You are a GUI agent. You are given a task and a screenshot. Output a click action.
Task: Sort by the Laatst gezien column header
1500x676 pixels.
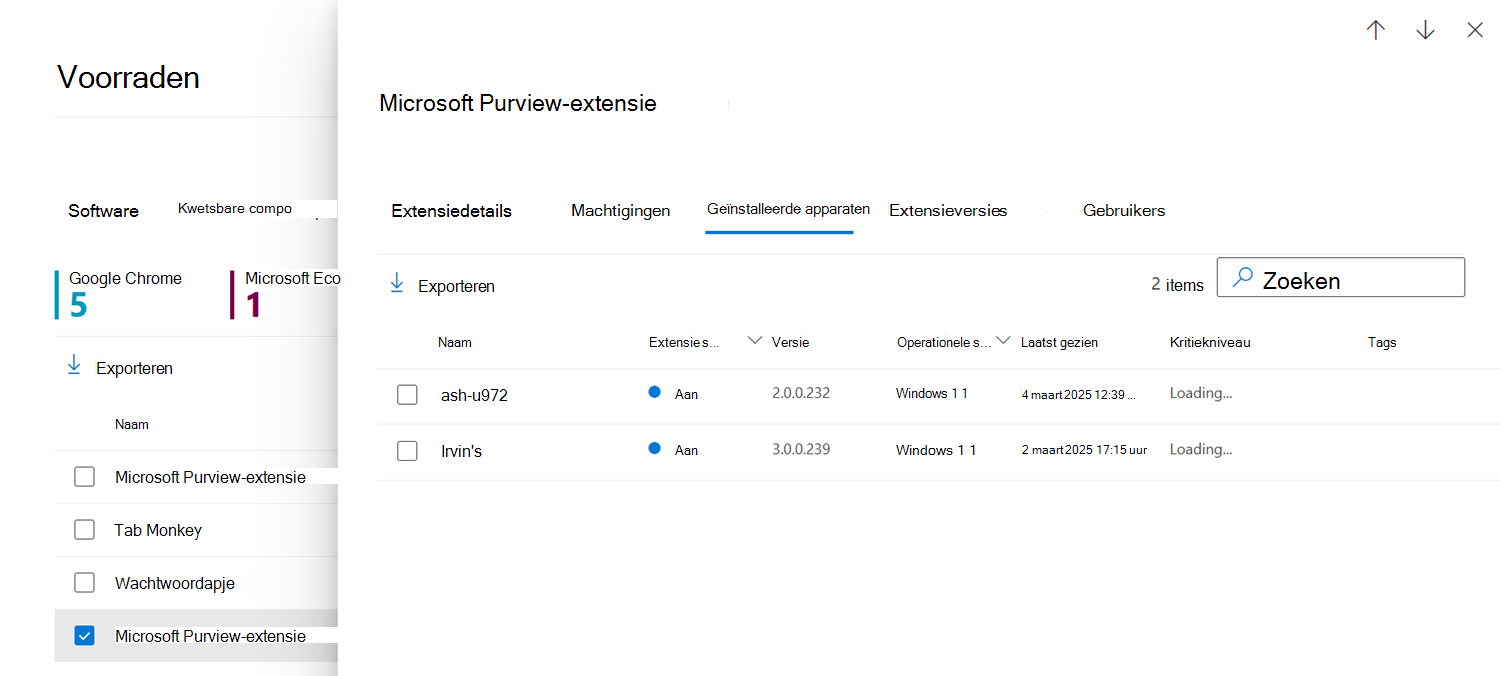[1059, 342]
